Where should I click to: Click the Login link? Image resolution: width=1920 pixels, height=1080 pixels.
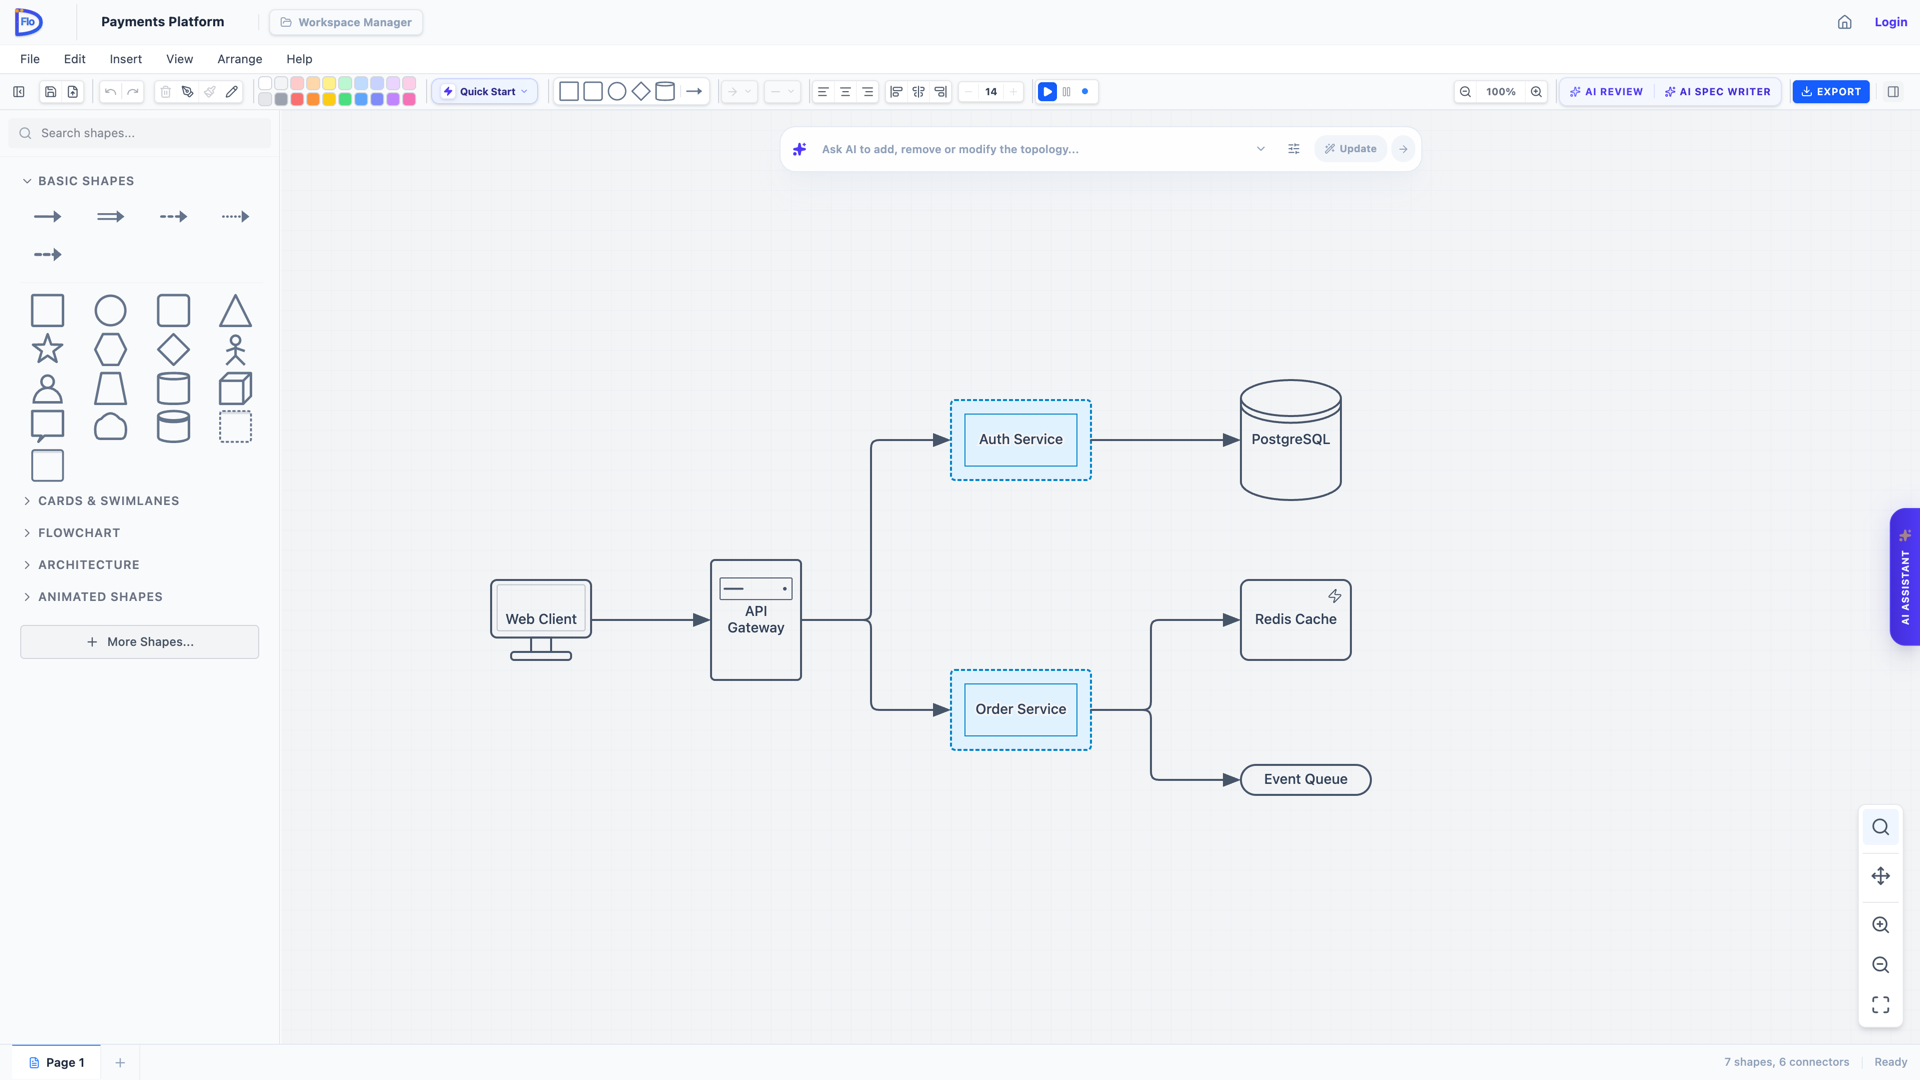pos(1891,22)
